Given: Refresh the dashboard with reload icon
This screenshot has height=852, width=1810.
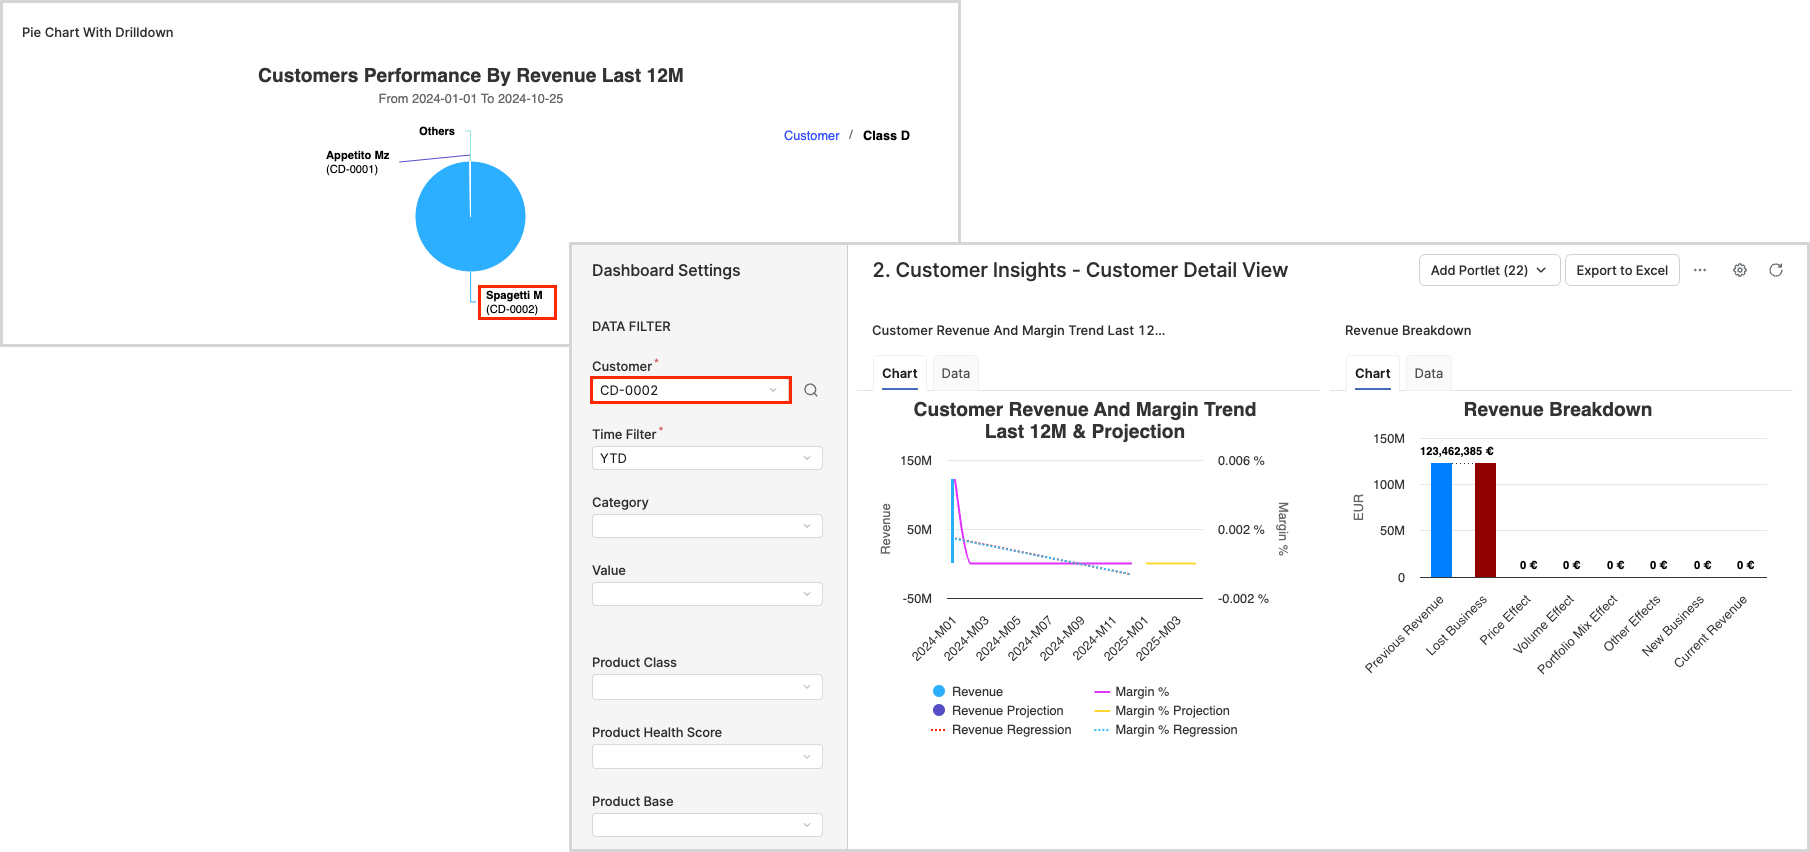Looking at the screenshot, I should pyautogui.click(x=1776, y=270).
